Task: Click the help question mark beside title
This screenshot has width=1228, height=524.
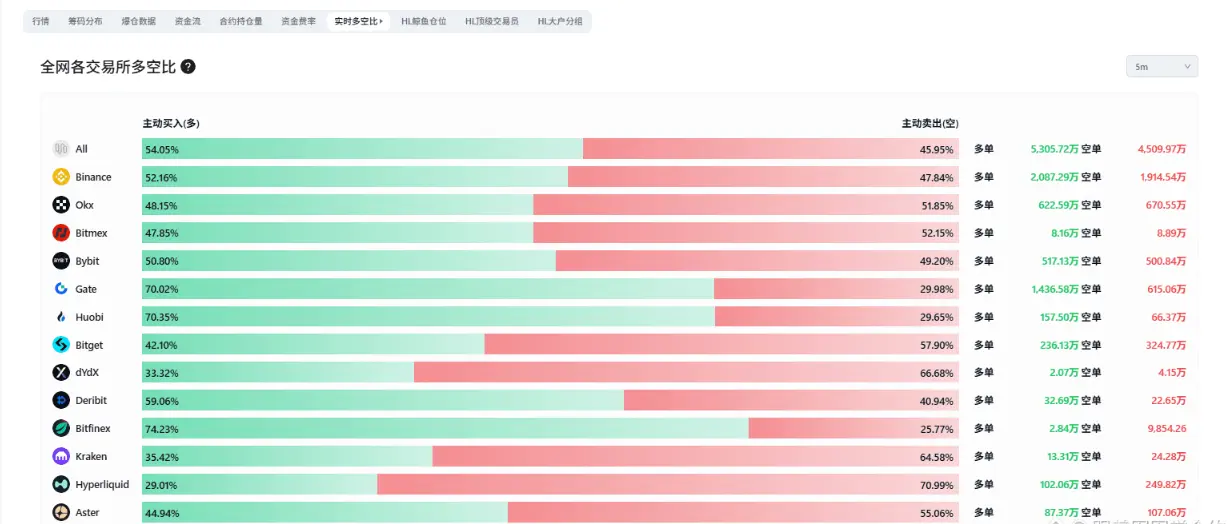Action: [188, 67]
